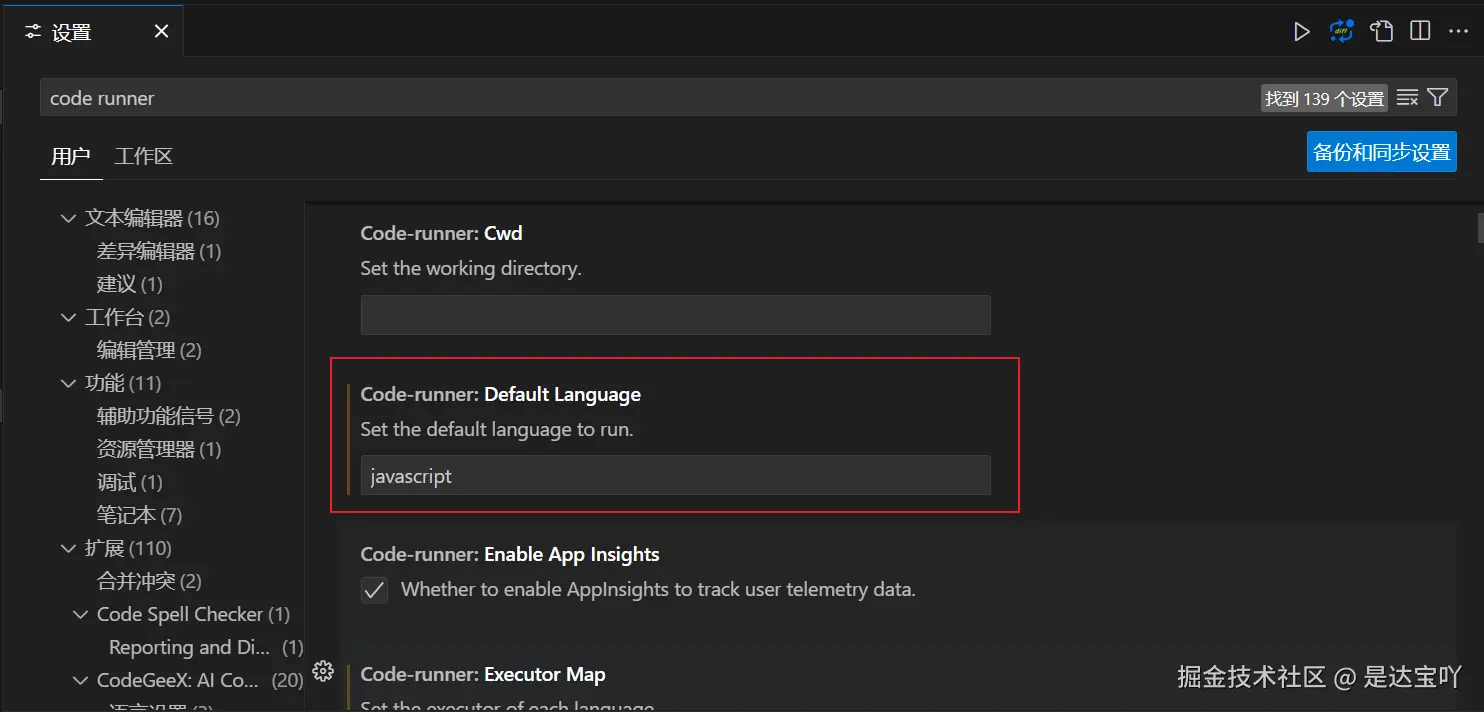Click the Code-runner Cwd input field

tap(675, 314)
